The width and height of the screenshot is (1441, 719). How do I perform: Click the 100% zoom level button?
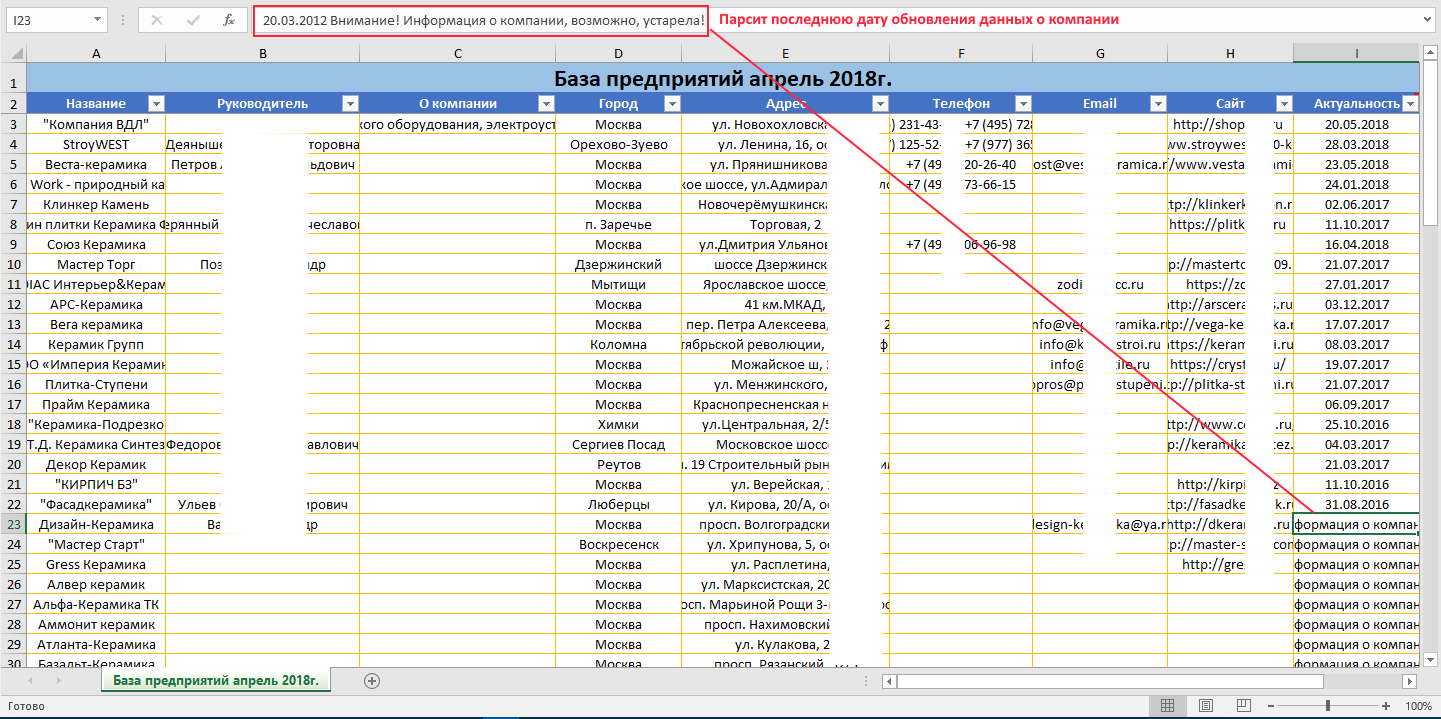coord(1418,706)
